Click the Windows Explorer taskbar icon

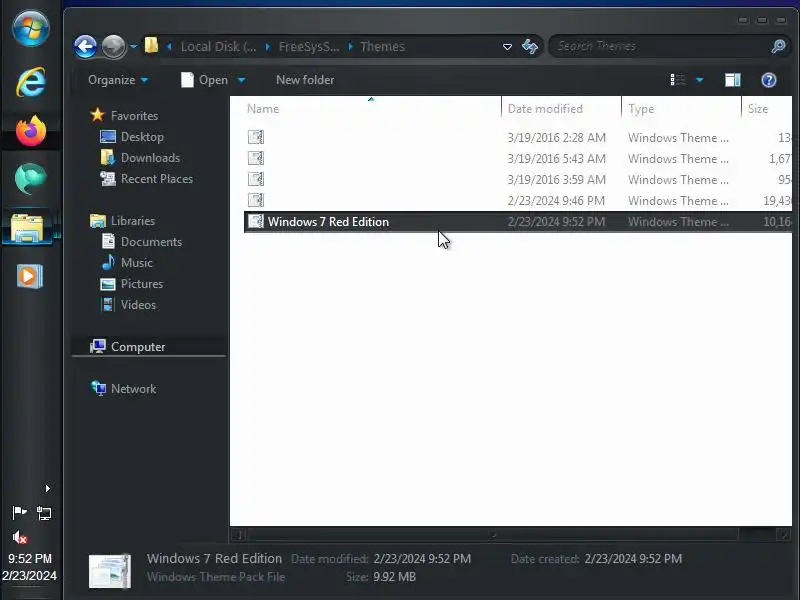pos(28,228)
